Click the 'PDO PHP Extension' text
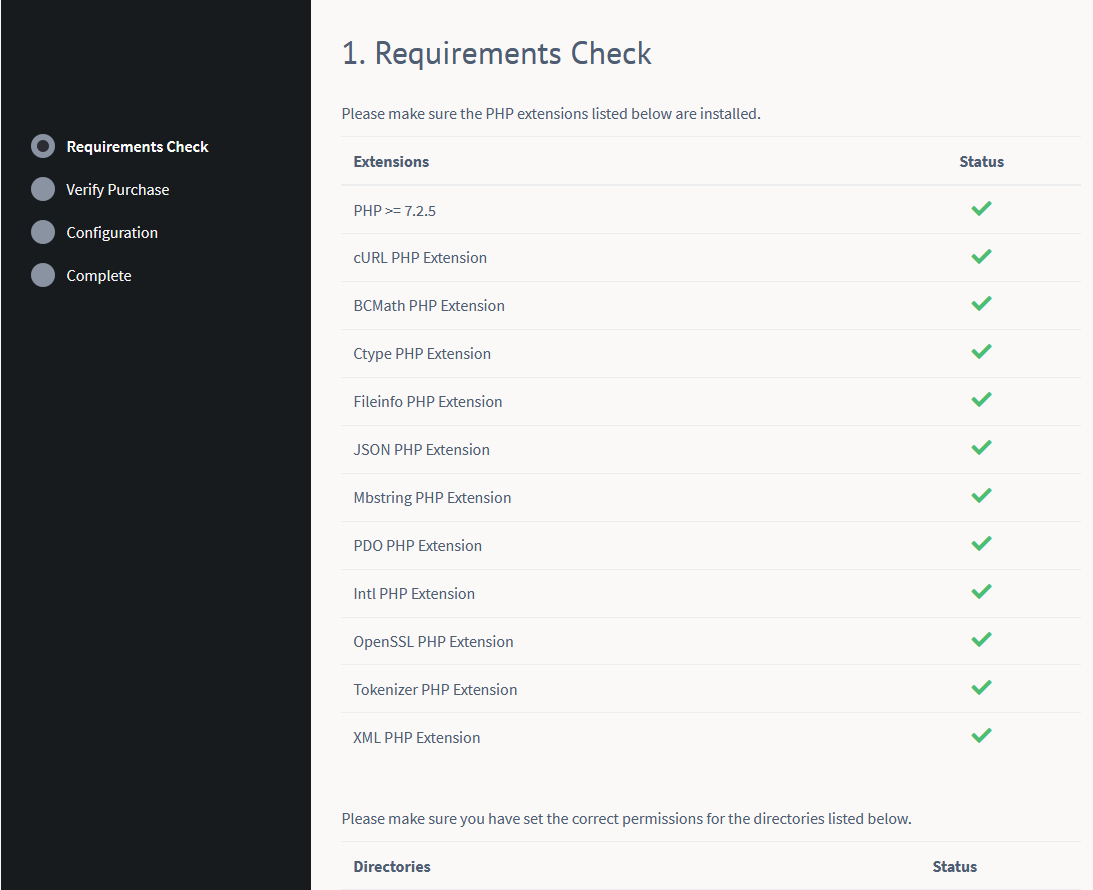 click(x=418, y=546)
